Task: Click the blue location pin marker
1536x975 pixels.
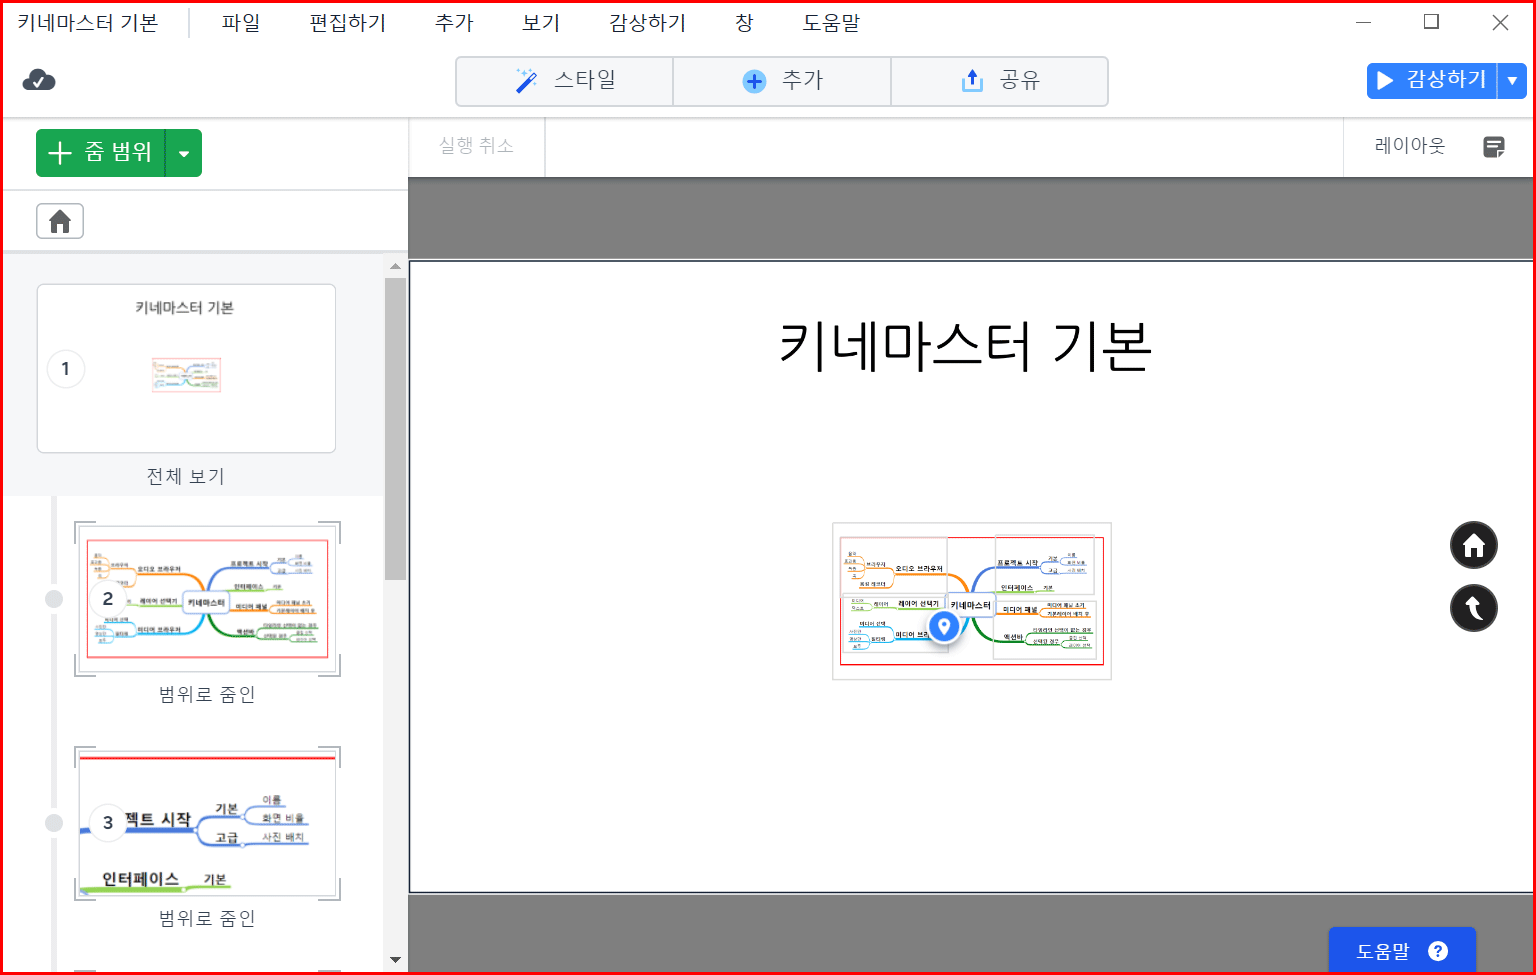Action: [x=943, y=627]
